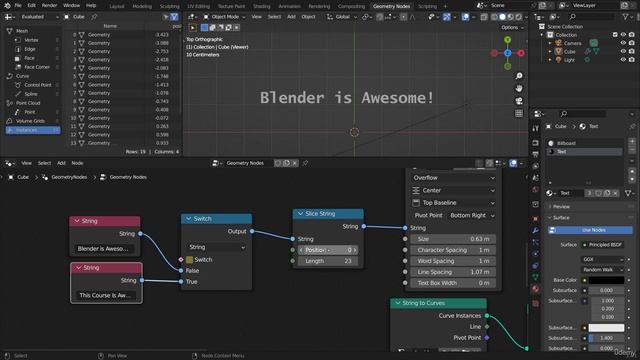Viewport: 640px width, 360px height.
Task: Open the Modifiers wrench properties tab
Action: click(x=536, y=231)
